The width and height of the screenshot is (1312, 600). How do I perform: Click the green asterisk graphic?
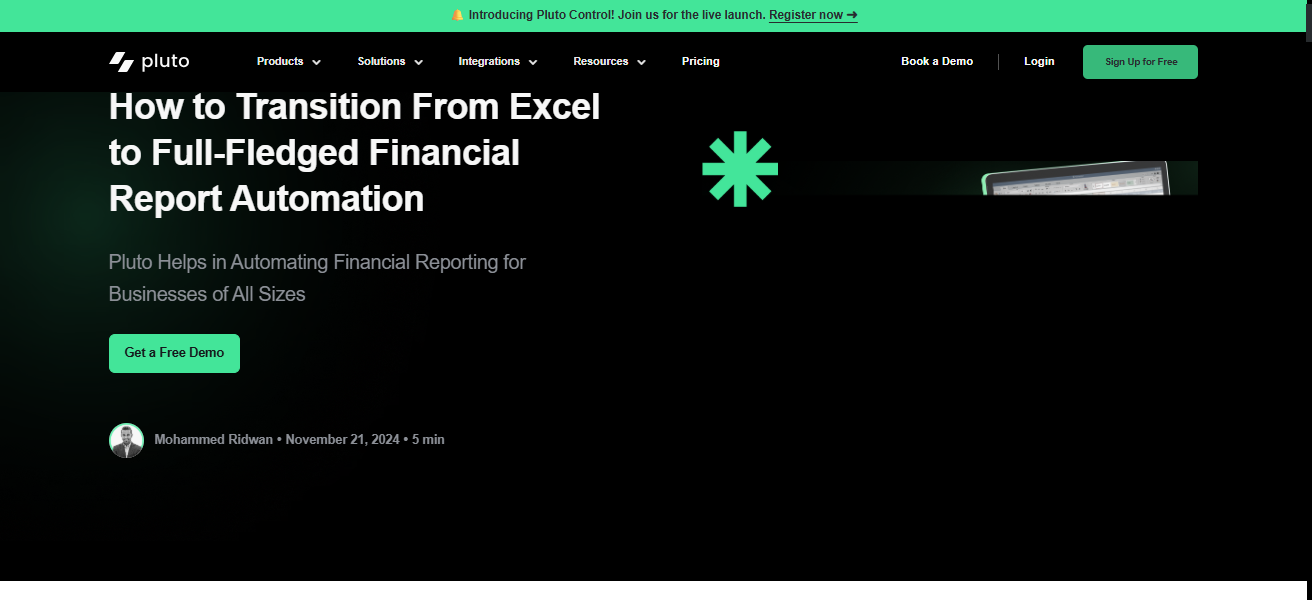740,169
